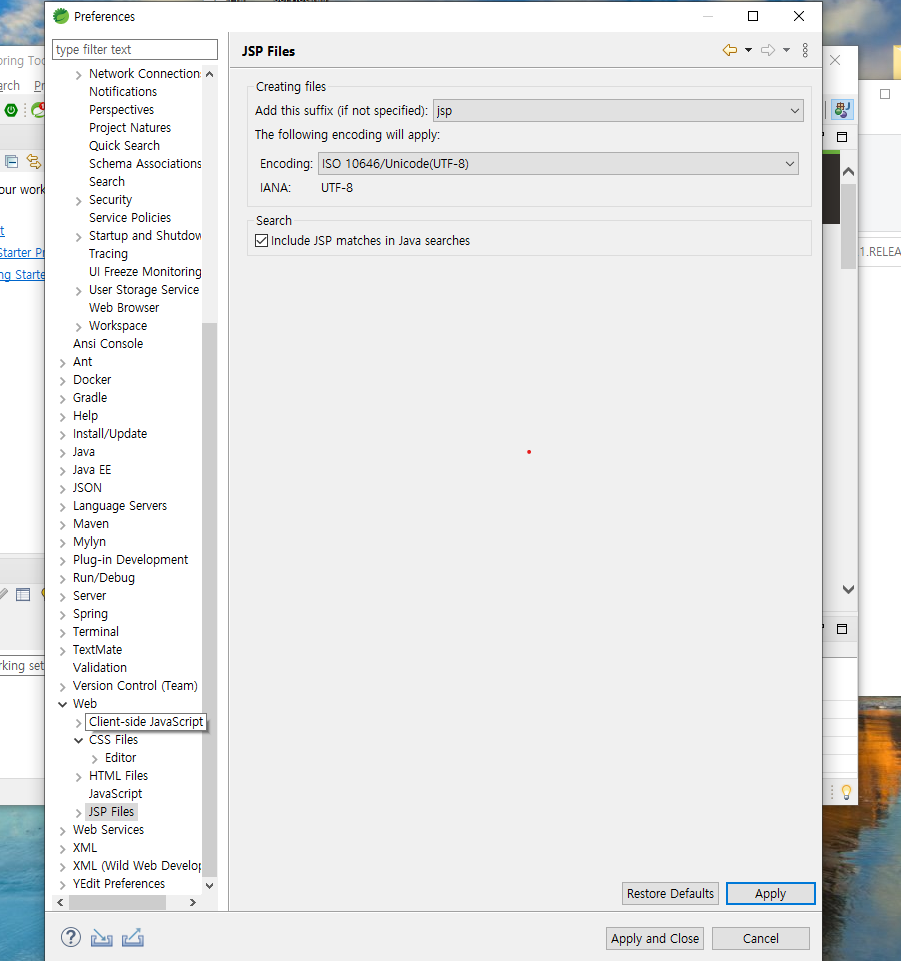Select YEdit Preferences entry

click(119, 884)
